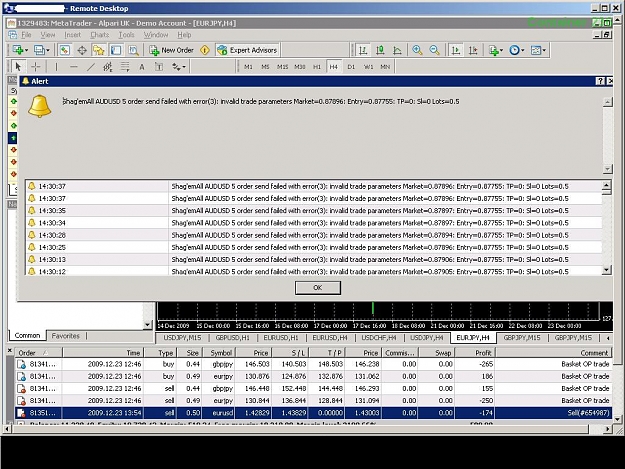Viewport: 625px width, 469px height.
Task: Toggle the Terminal window icon
Action: (116, 50)
